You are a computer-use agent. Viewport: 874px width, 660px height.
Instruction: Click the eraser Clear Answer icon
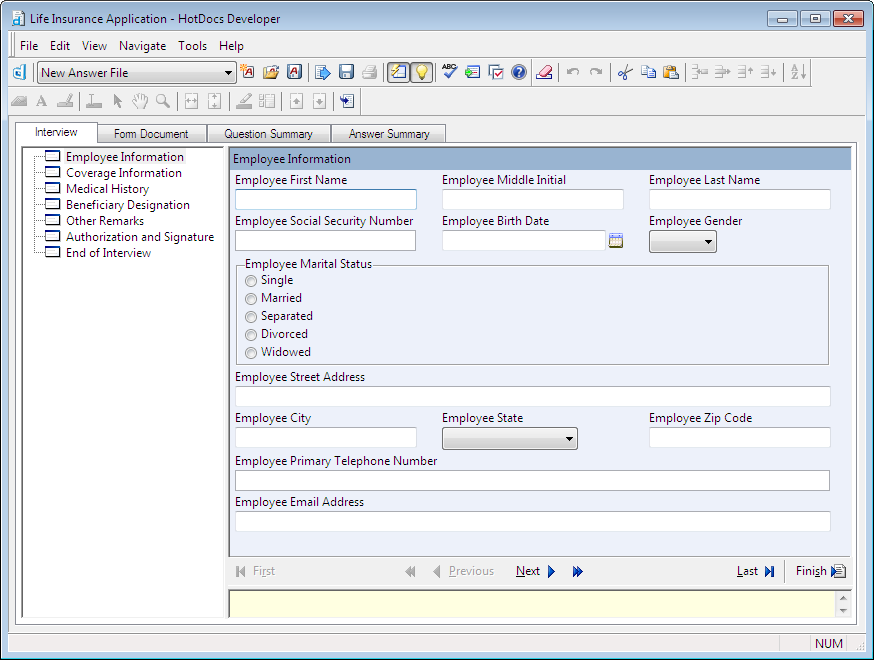coord(544,72)
